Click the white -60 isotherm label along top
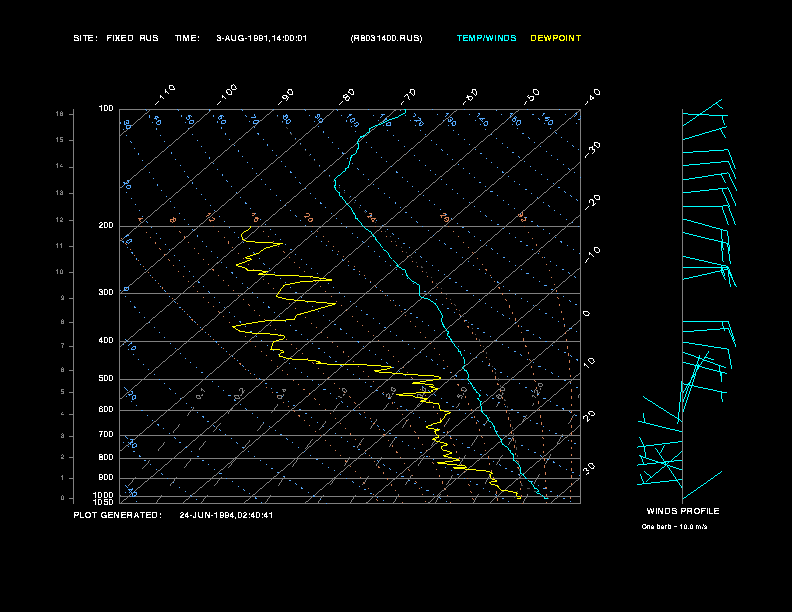 (470, 97)
